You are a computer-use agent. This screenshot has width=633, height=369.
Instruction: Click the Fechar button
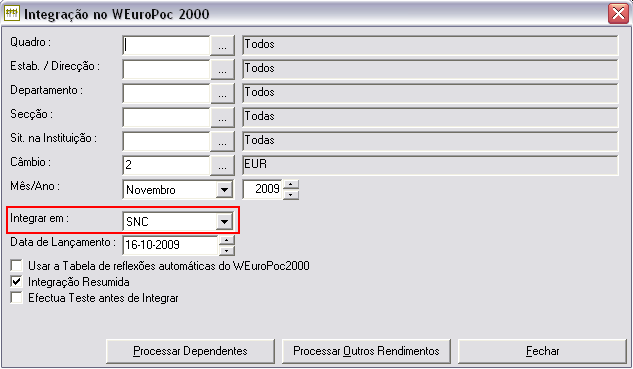point(542,351)
